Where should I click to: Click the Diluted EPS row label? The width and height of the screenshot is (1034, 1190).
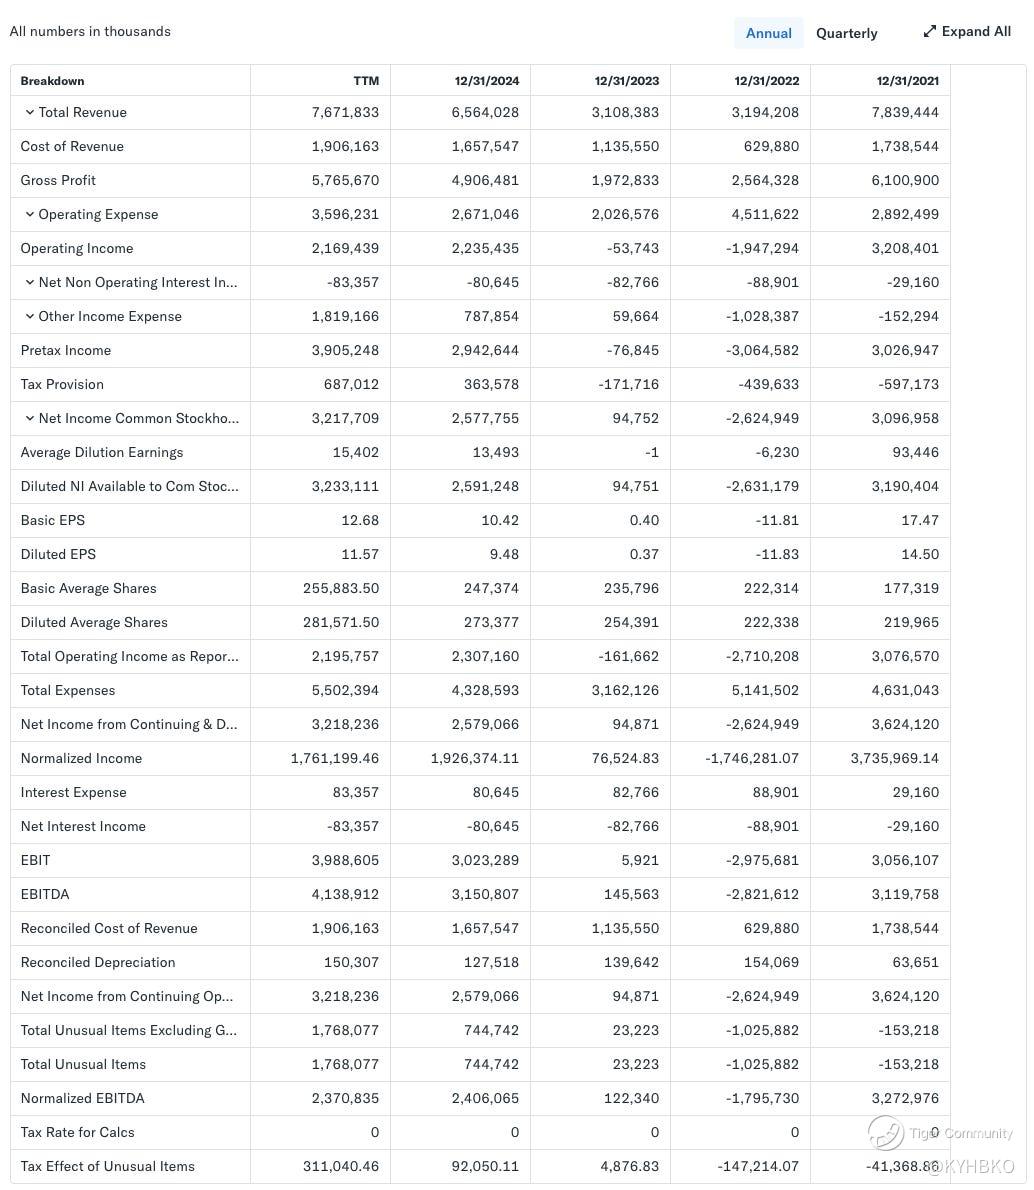58,554
